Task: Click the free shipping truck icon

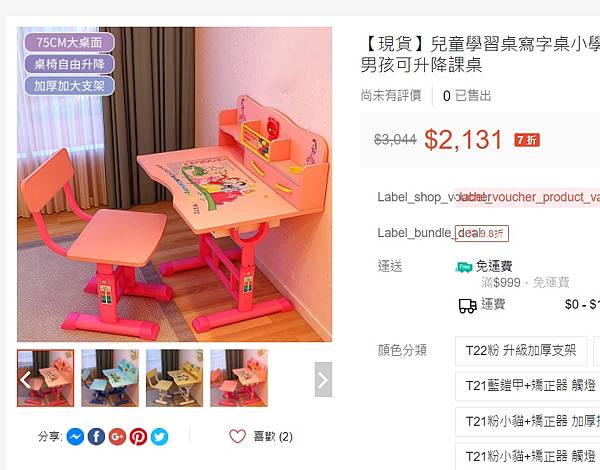Action: tap(464, 267)
